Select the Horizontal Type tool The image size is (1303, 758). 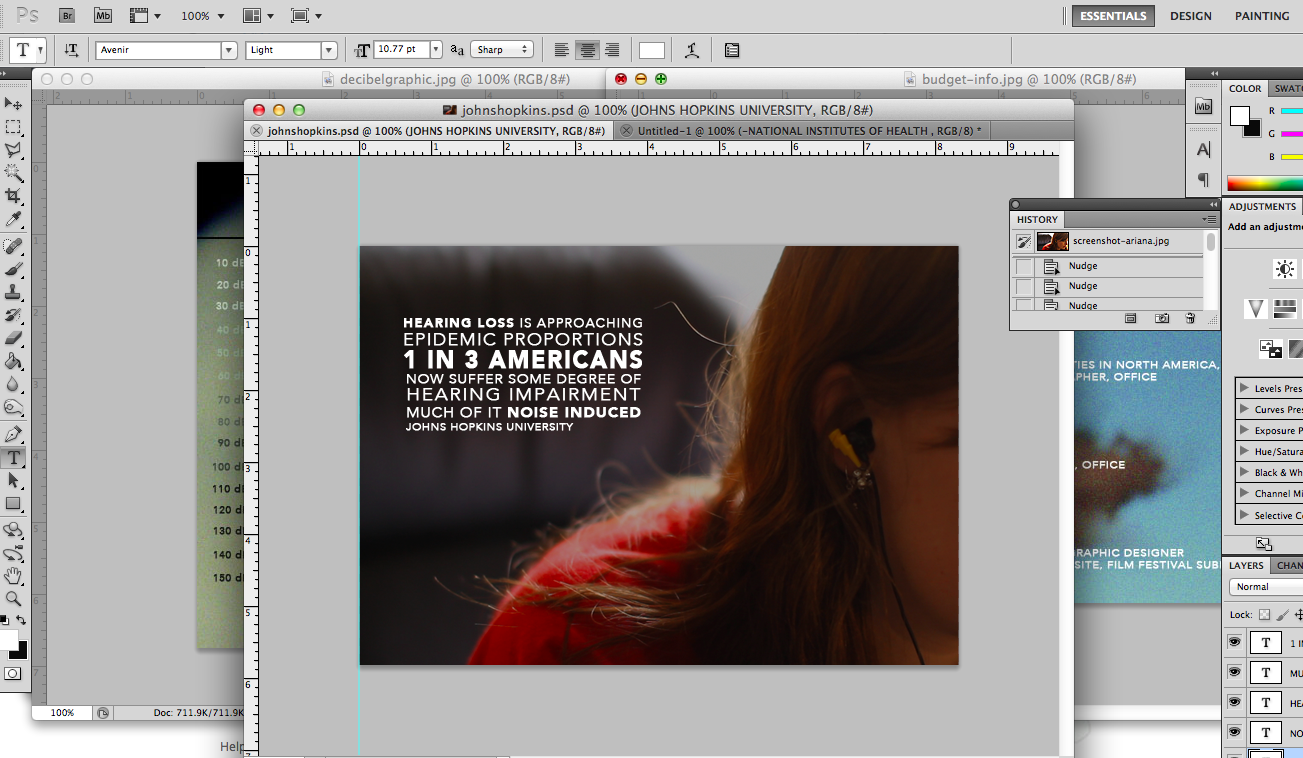14,457
